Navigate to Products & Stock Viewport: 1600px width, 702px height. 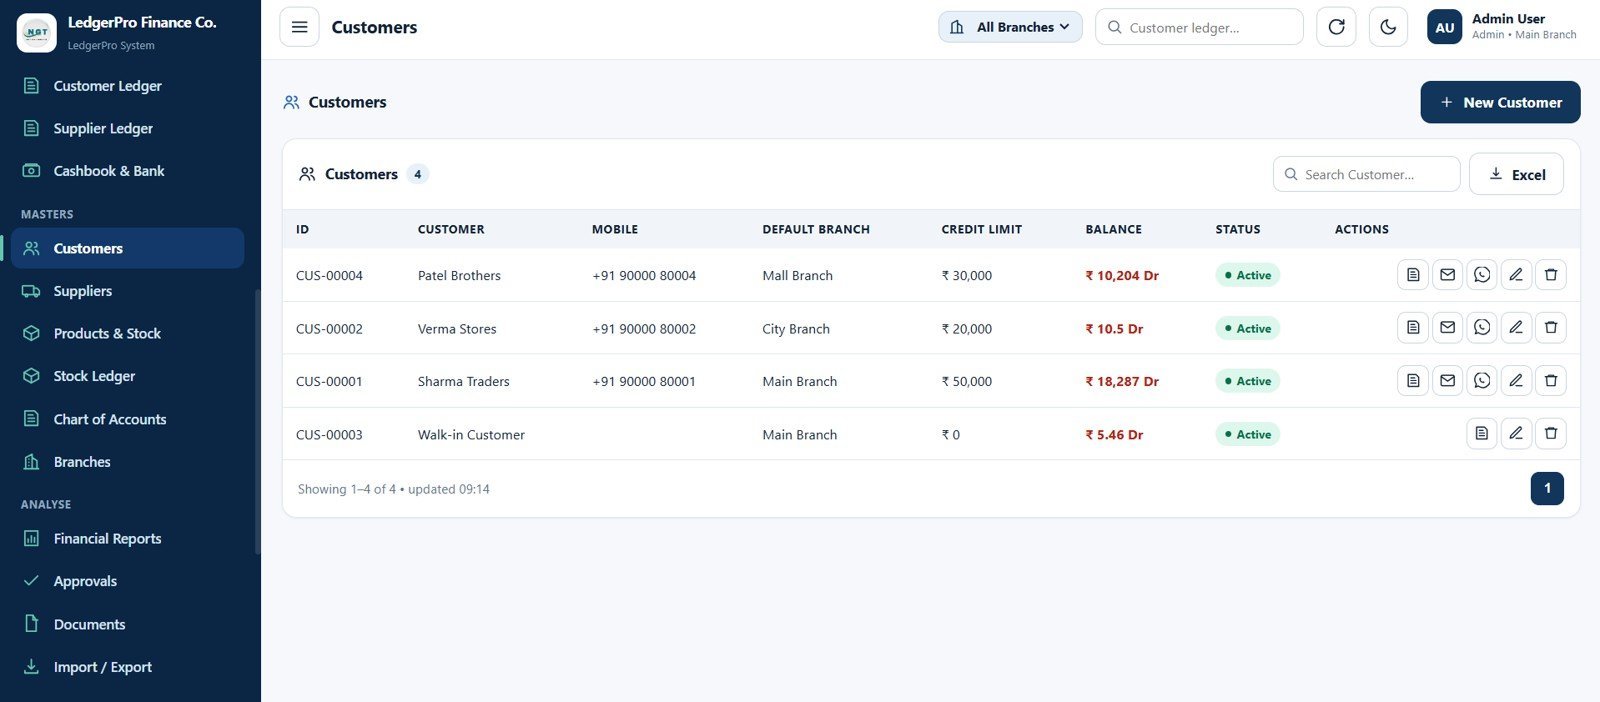[x=127, y=333]
